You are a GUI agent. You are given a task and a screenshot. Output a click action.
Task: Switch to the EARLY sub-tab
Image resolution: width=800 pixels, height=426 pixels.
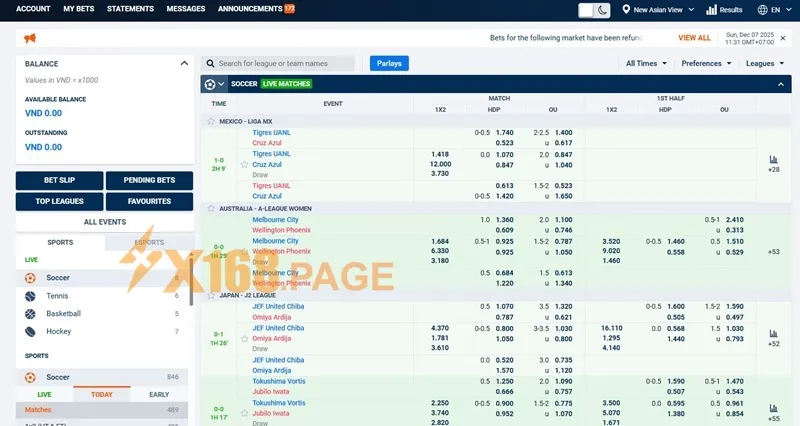[159, 394]
